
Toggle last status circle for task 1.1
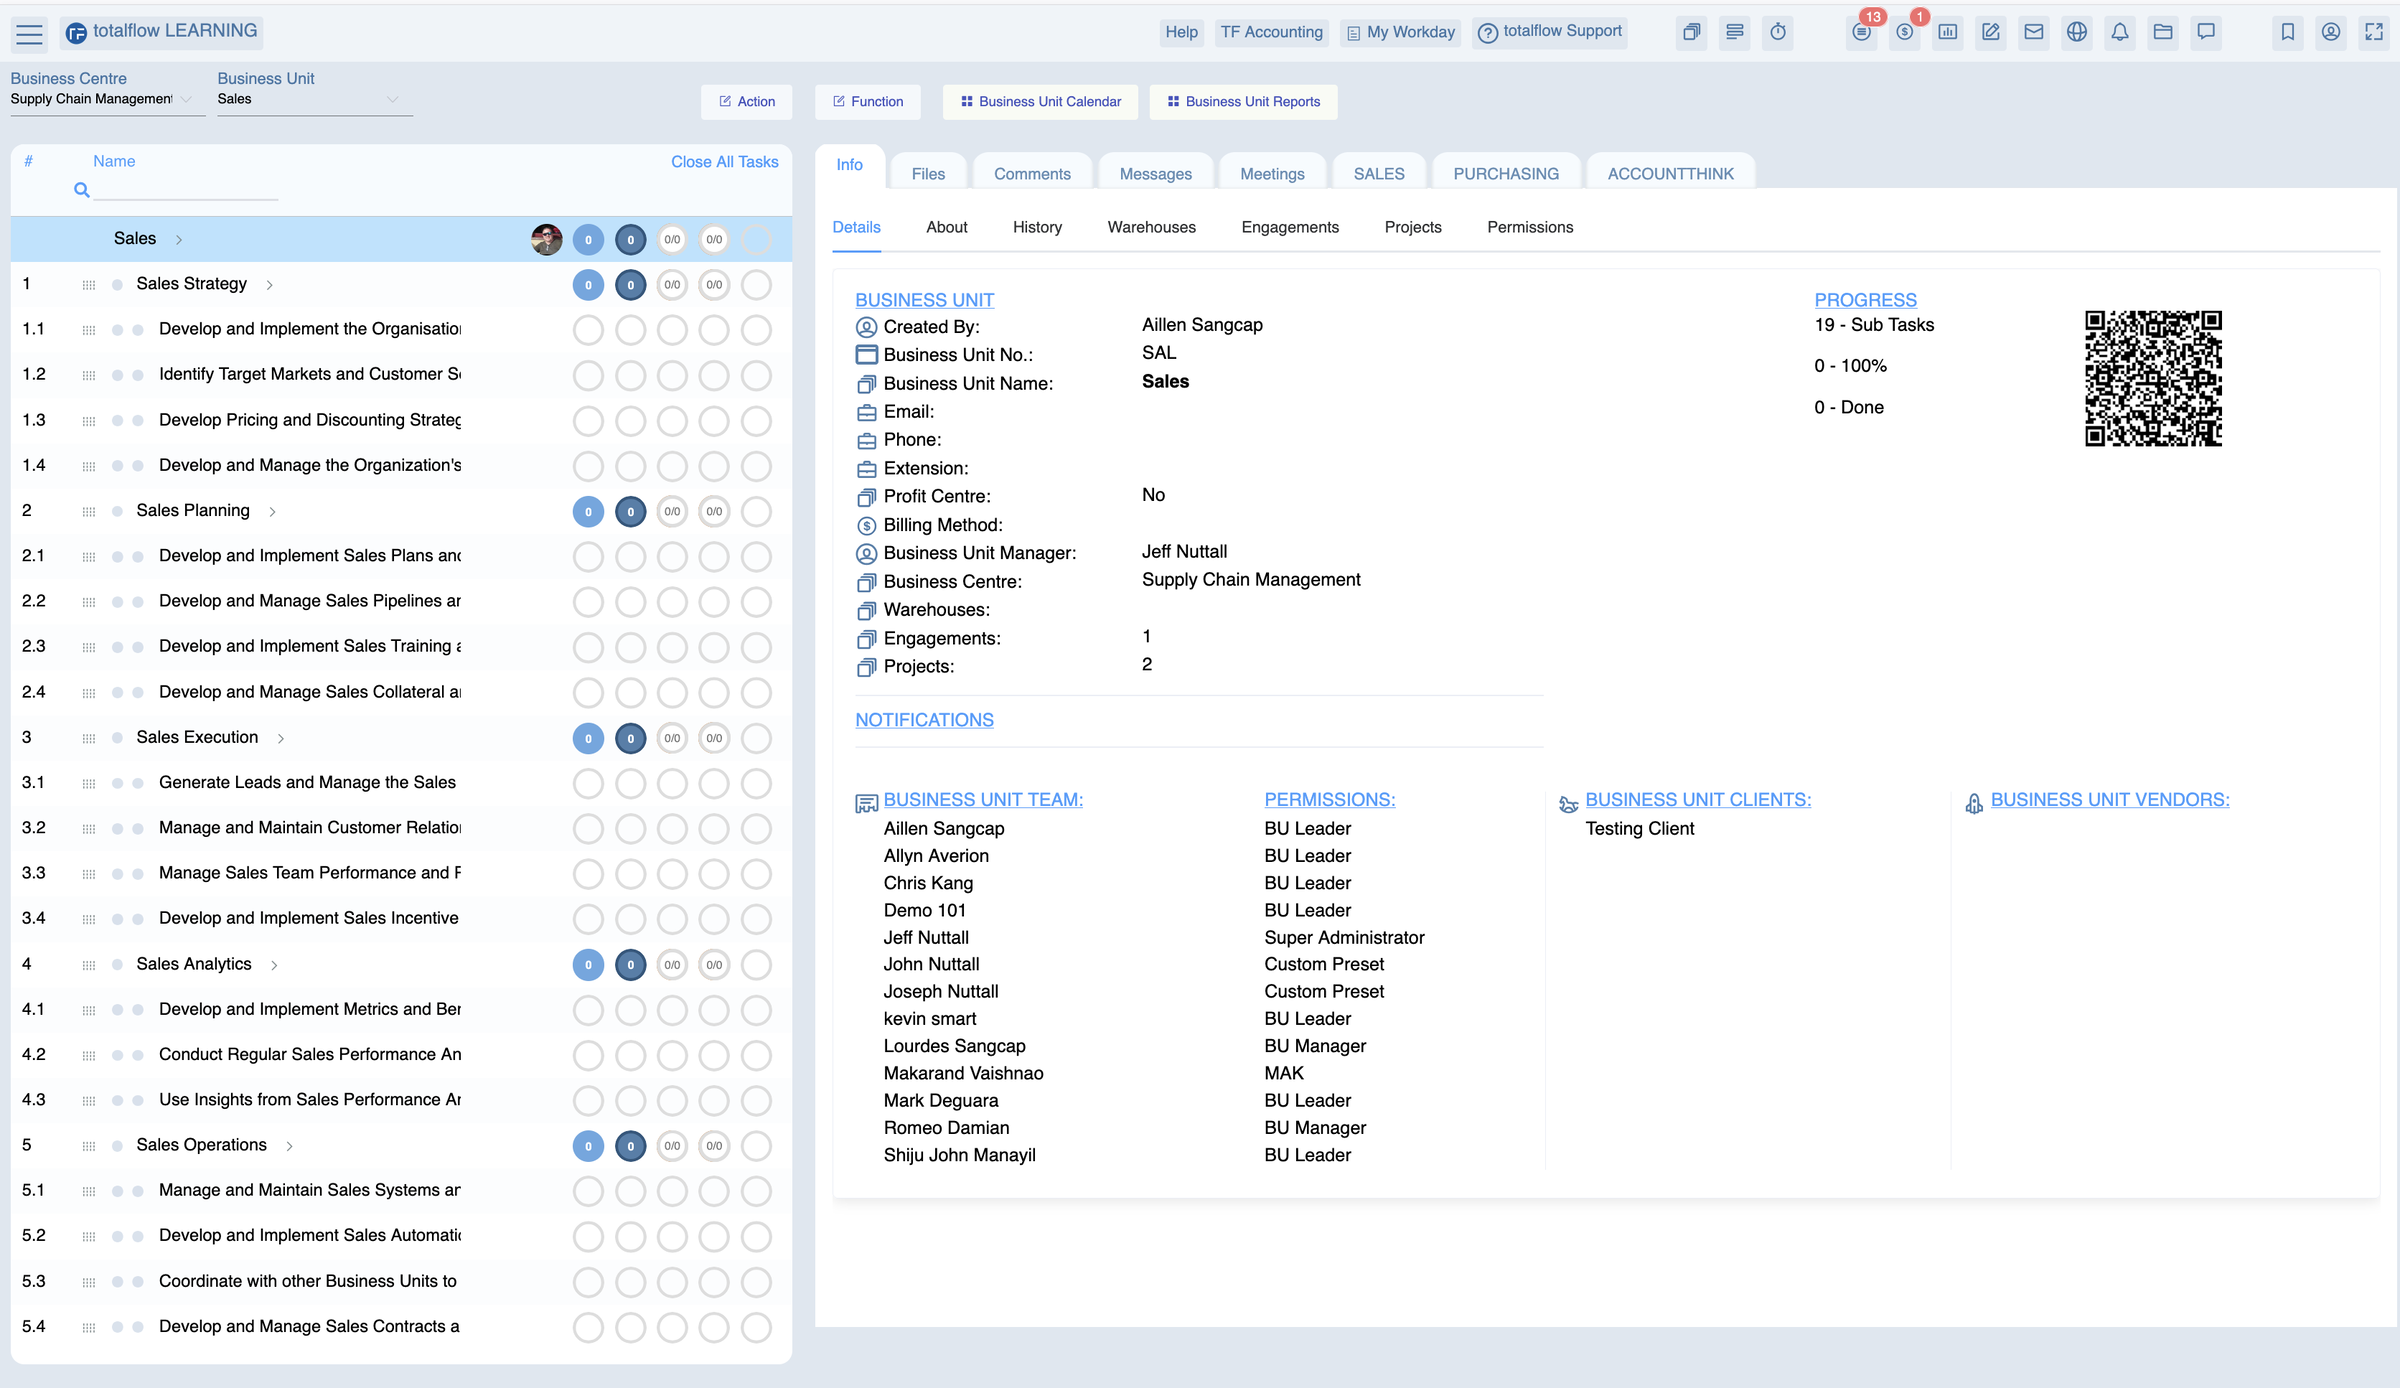[756, 329]
